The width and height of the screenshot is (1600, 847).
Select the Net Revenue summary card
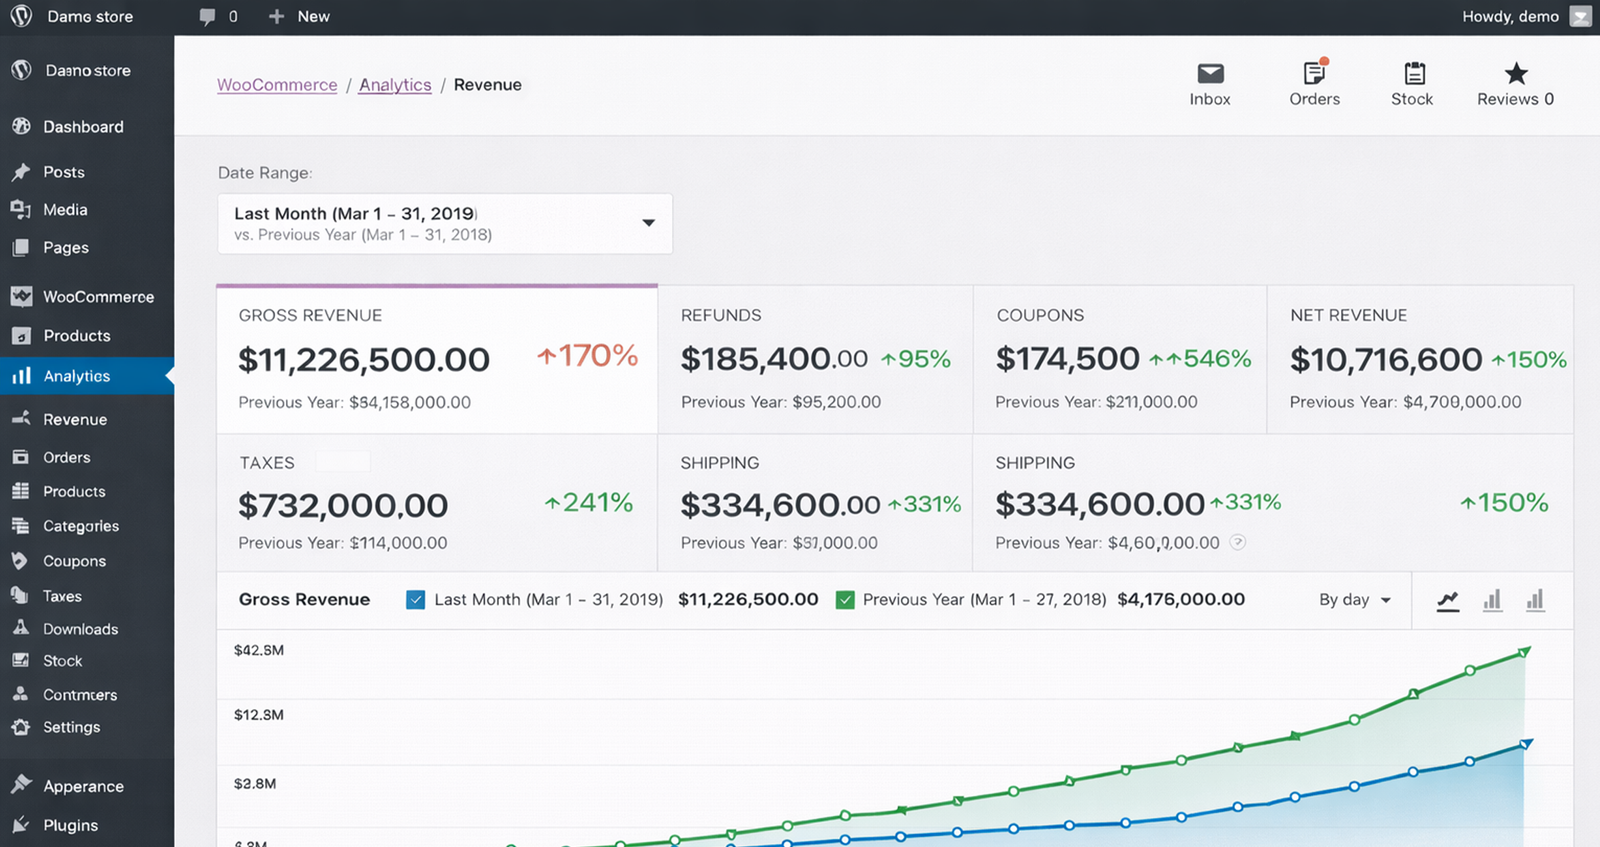[x=1420, y=359]
